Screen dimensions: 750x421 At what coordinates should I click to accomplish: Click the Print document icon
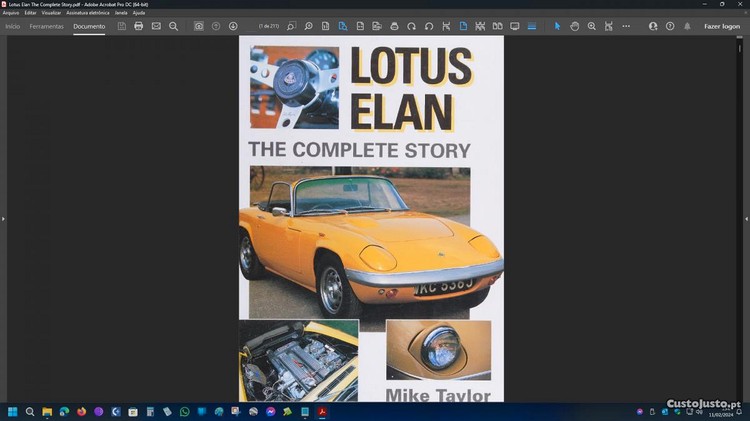pyautogui.click(x=139, y=26)
